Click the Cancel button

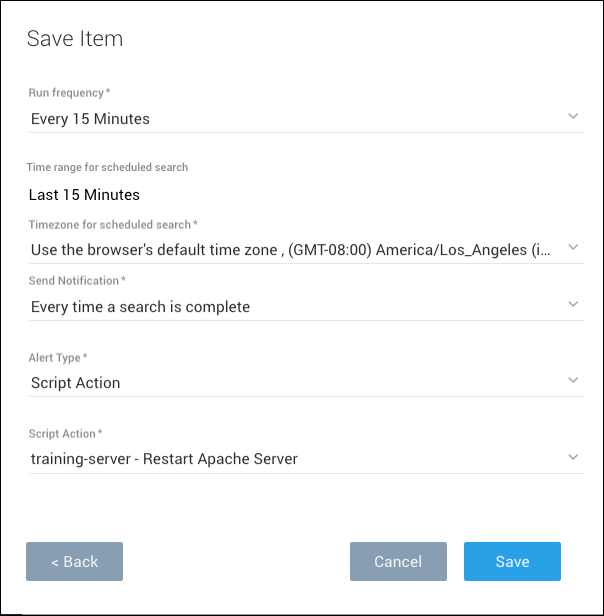pyautogui.click(x=398, y=562)
